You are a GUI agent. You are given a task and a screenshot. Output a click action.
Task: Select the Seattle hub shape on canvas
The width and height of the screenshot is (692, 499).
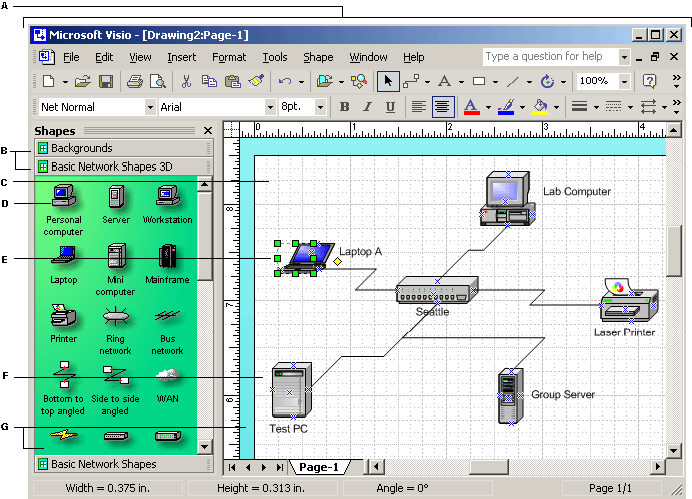point(437,290)
